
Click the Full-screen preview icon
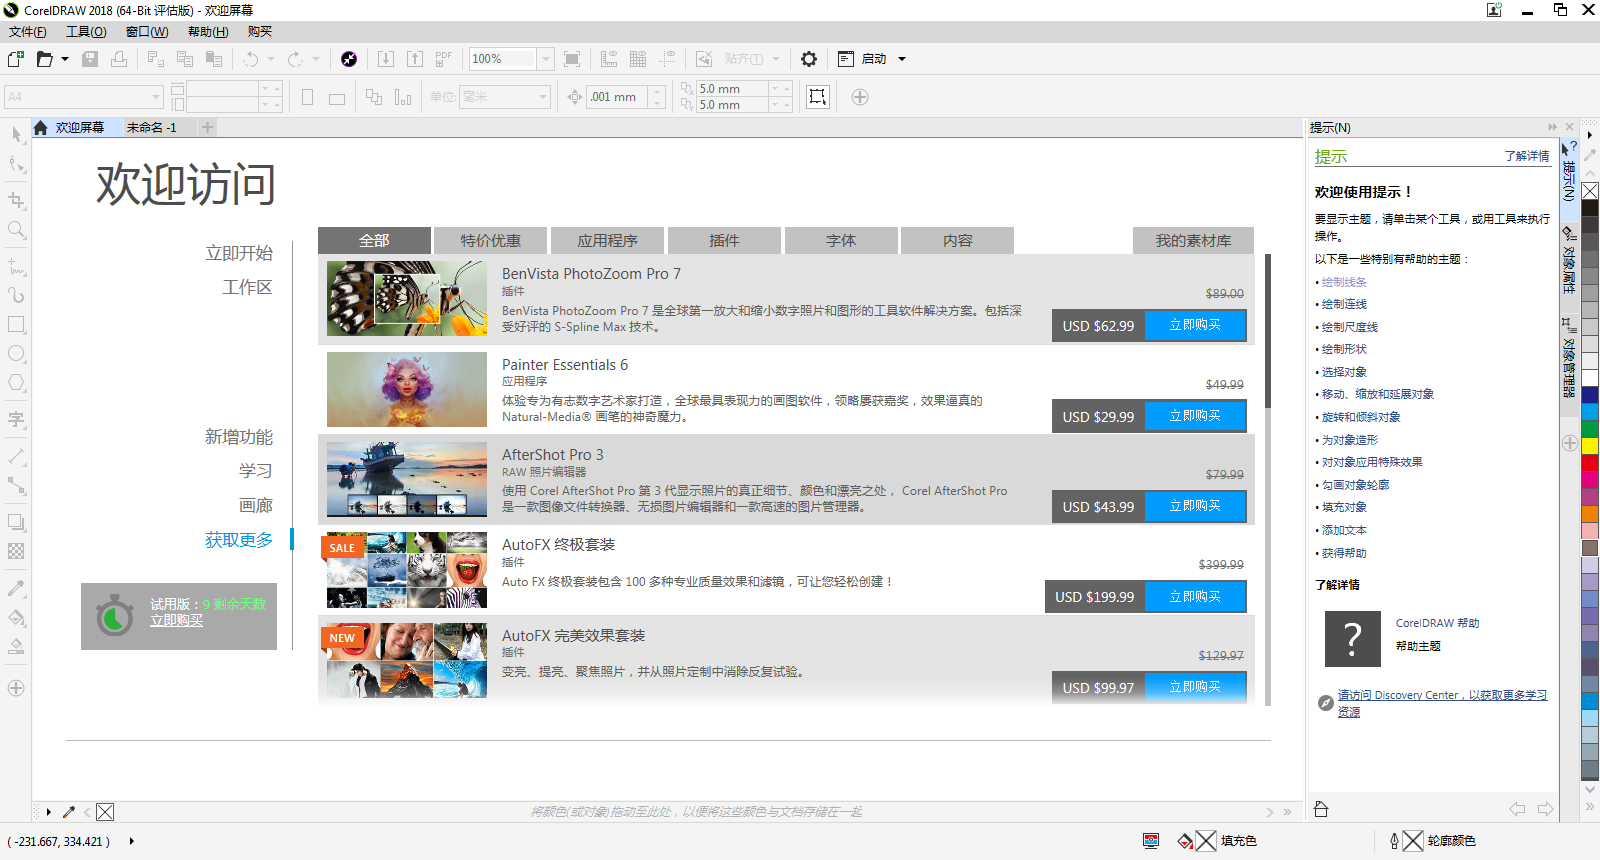click(572, 59)
